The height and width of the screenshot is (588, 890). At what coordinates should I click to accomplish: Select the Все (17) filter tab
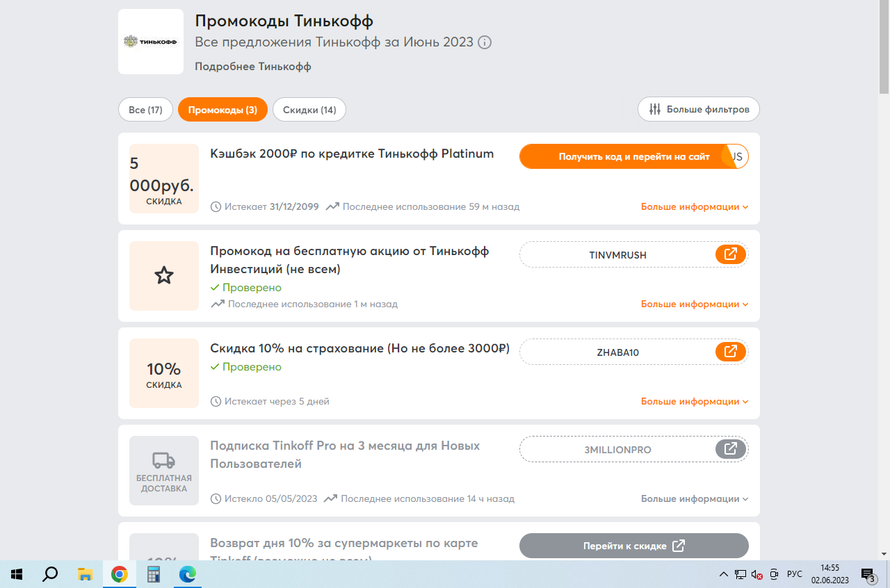point(145,110)
